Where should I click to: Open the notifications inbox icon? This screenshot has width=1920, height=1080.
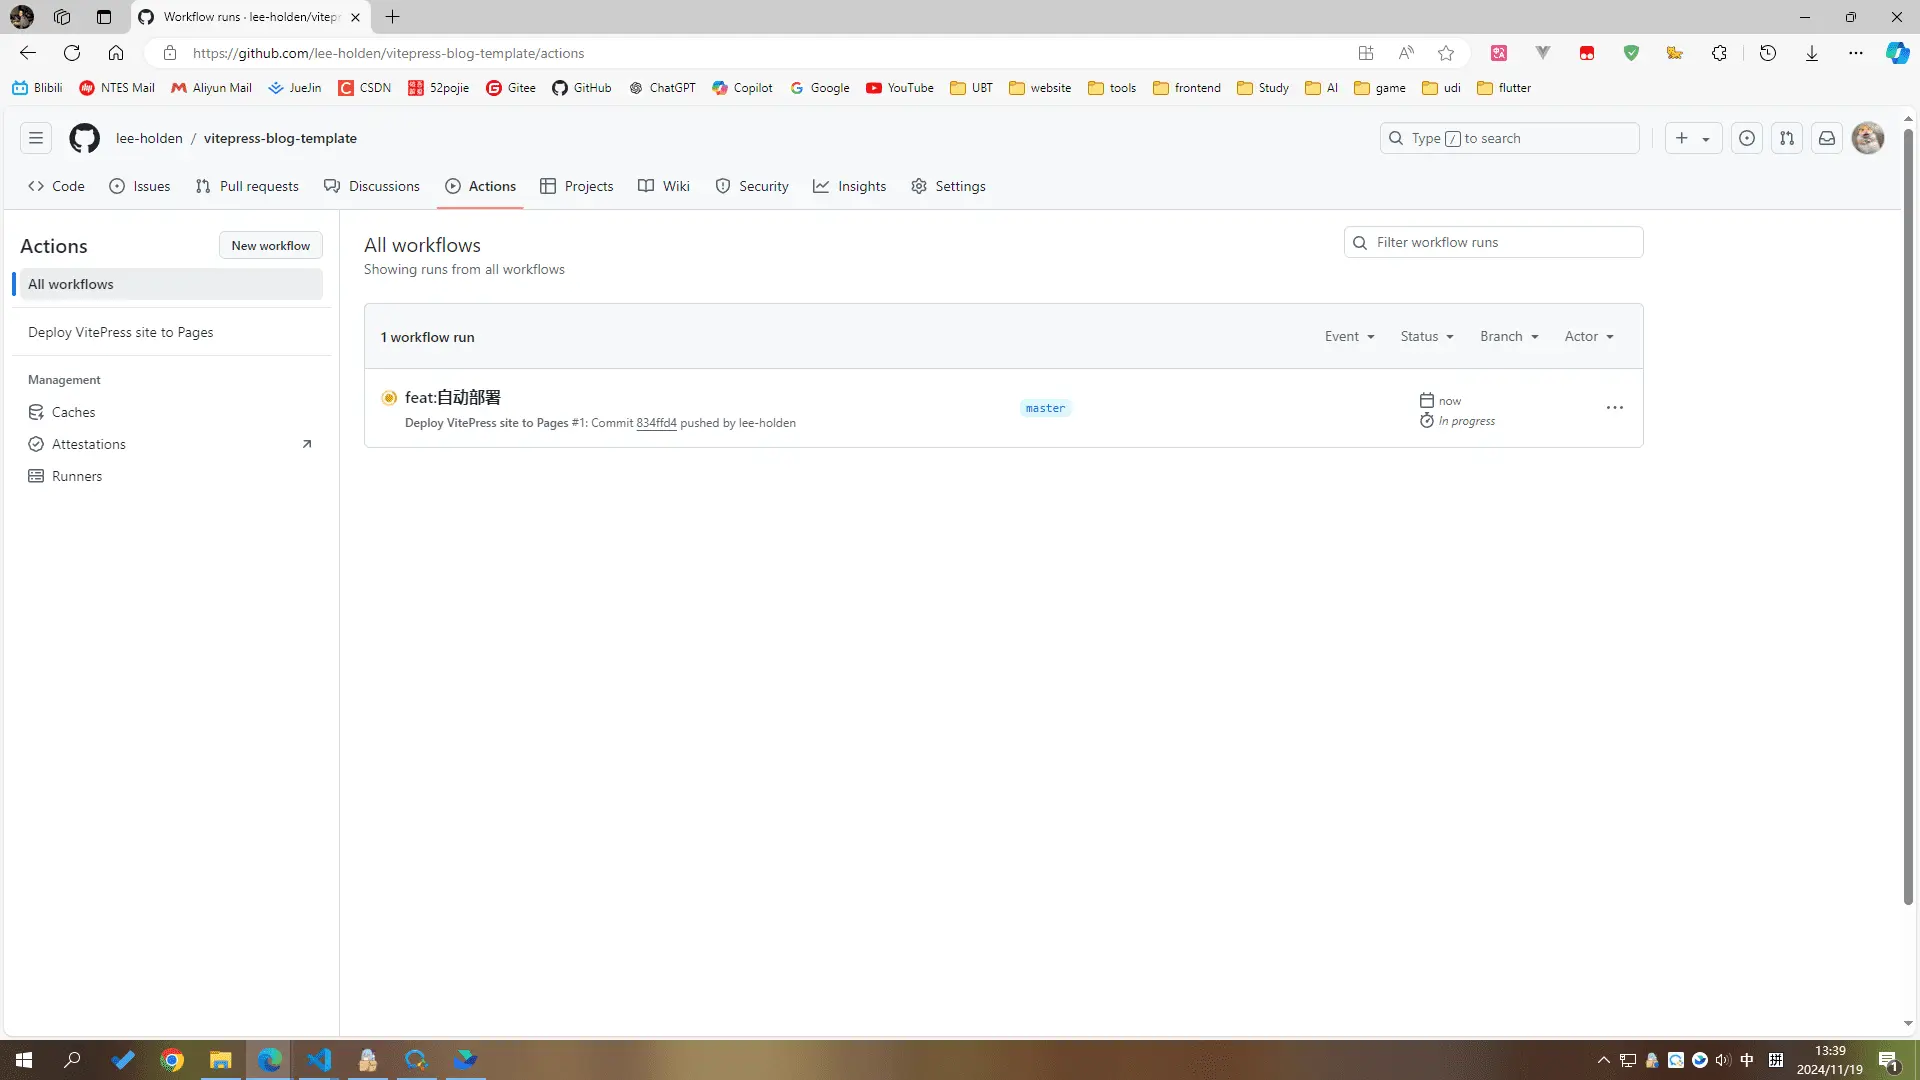1826,138
